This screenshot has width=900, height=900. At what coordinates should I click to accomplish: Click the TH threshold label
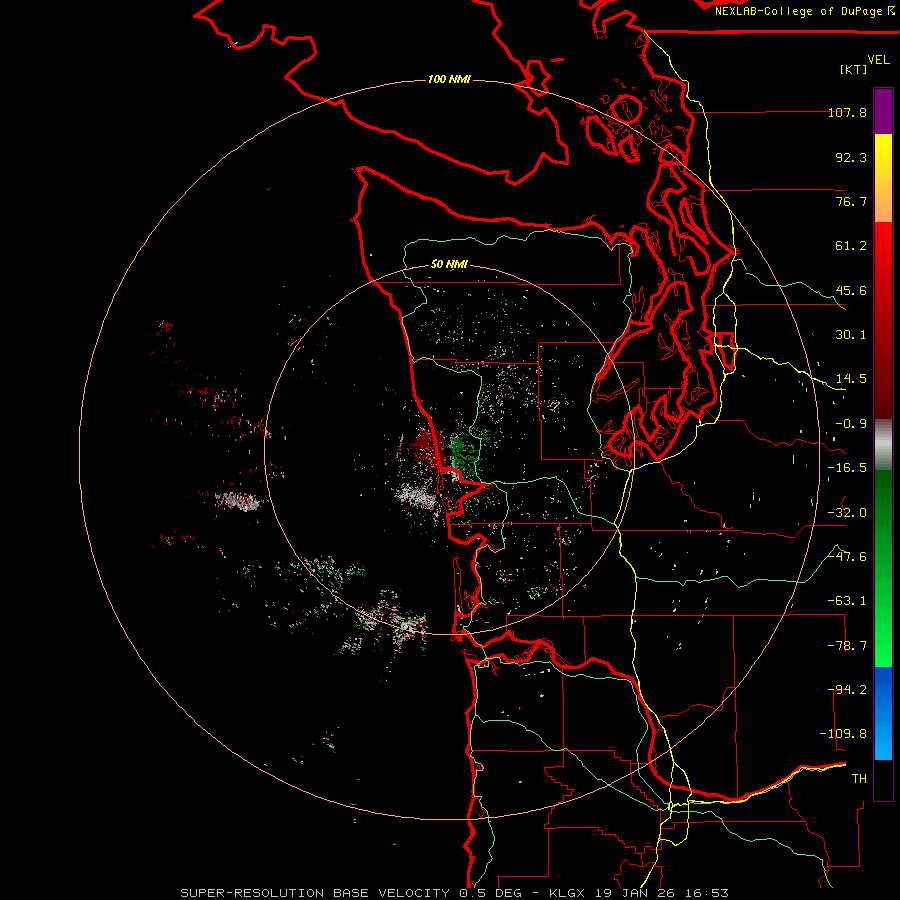pyautogui.click(x=859, y=779)
